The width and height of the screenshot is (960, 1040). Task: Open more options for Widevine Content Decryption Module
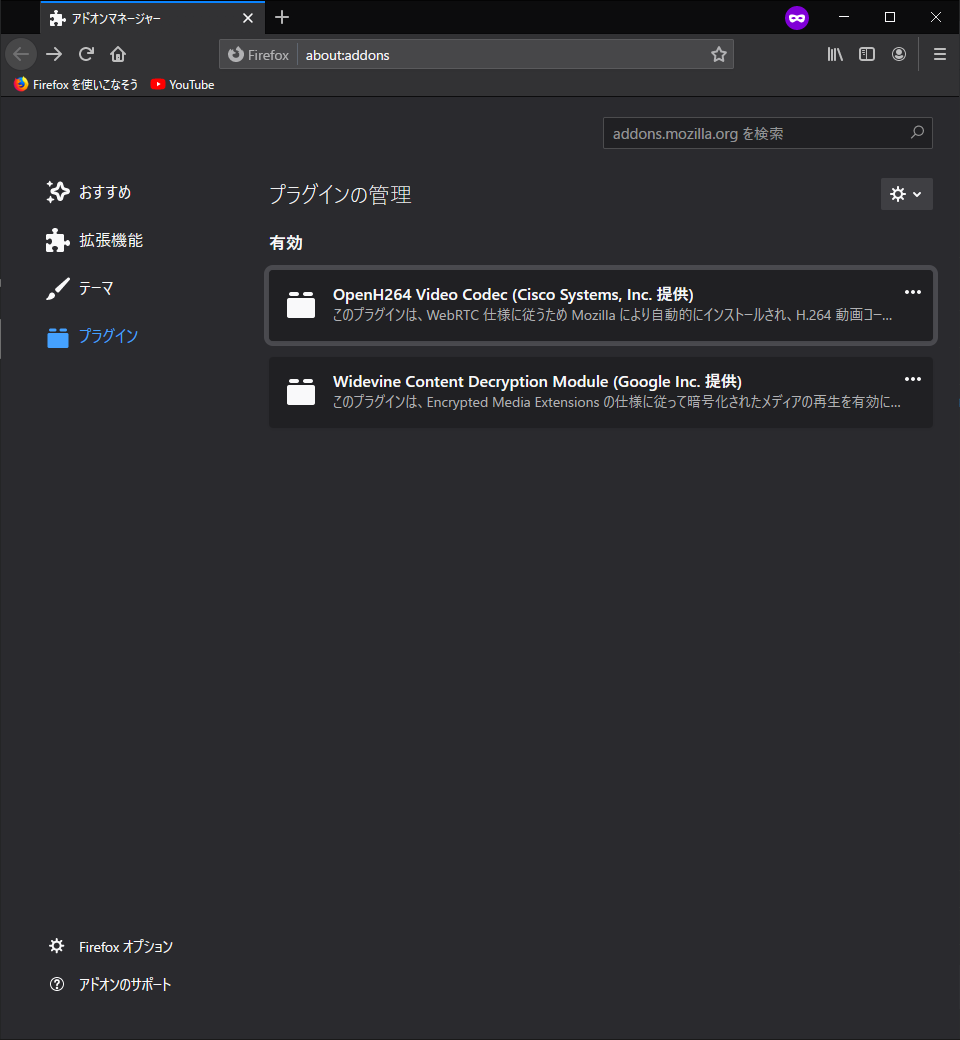(x=913, y=379)
